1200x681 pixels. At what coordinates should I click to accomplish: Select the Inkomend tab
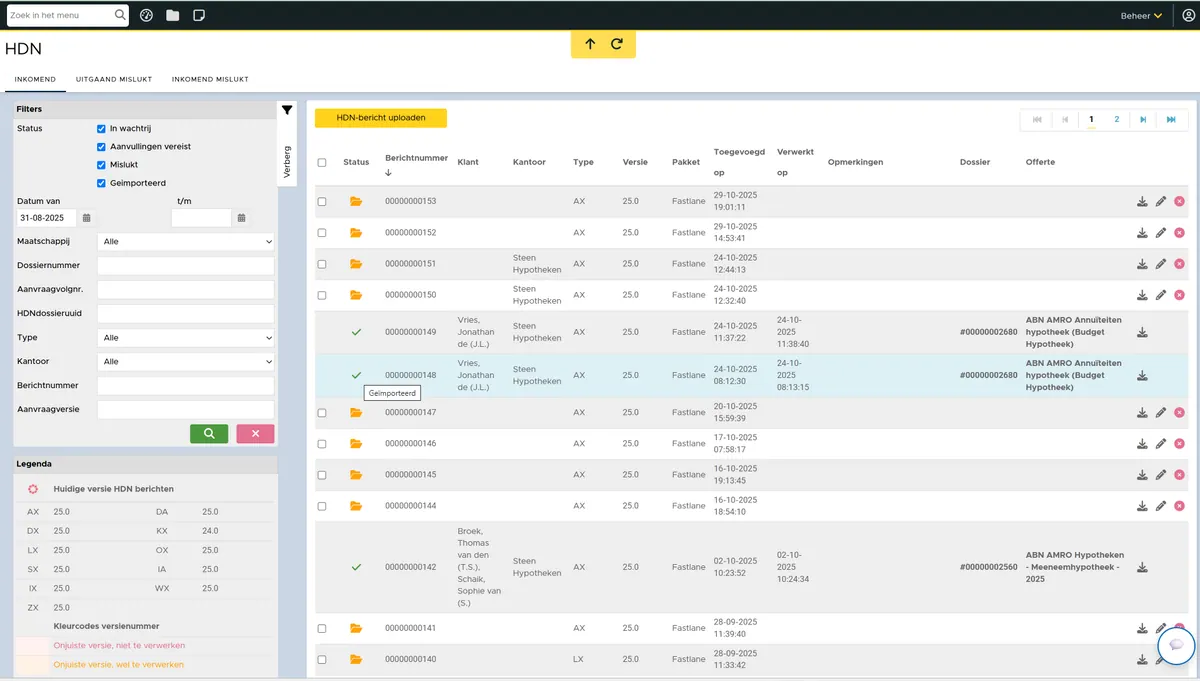pyautogui.click(x=35, y=79)
